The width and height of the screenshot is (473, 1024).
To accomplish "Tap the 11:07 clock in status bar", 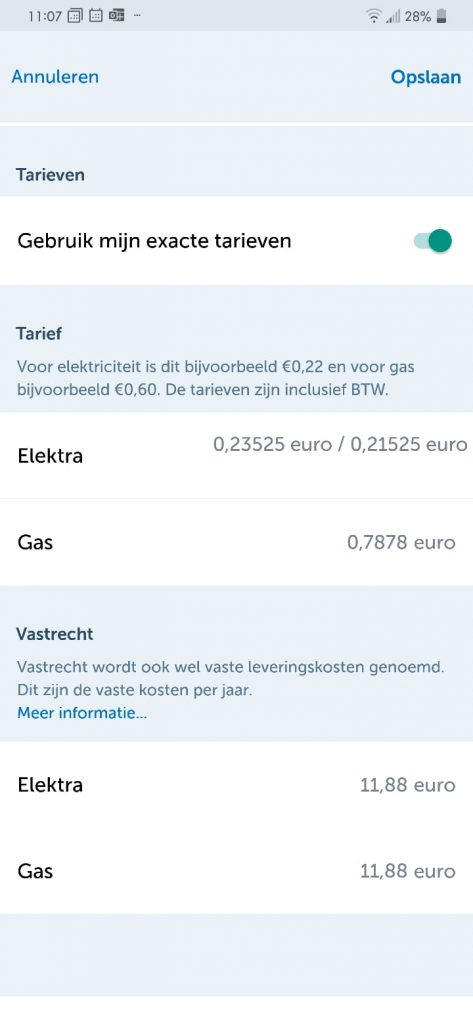I will tap(45, 16).
